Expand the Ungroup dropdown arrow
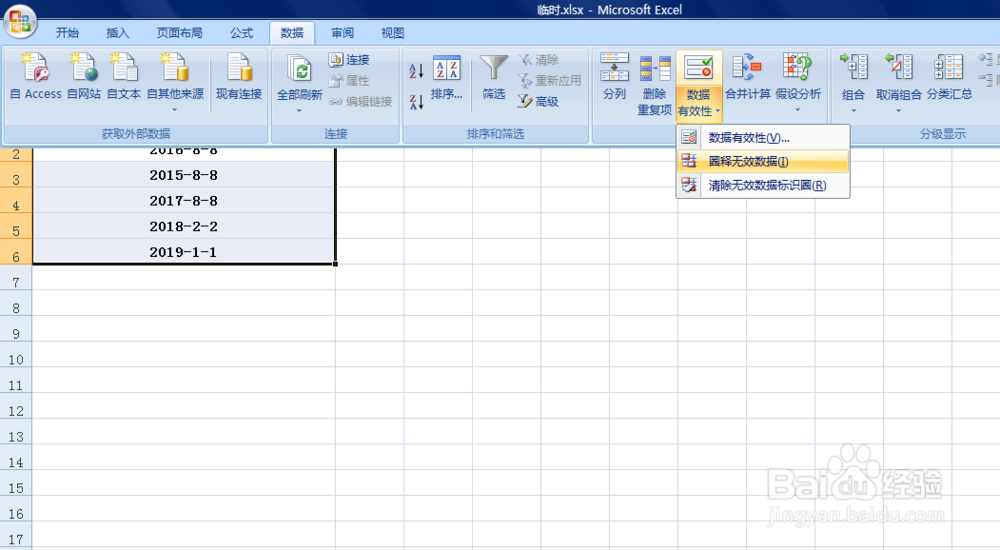This screenshot has height=550, width=1000. click(898, 111)
